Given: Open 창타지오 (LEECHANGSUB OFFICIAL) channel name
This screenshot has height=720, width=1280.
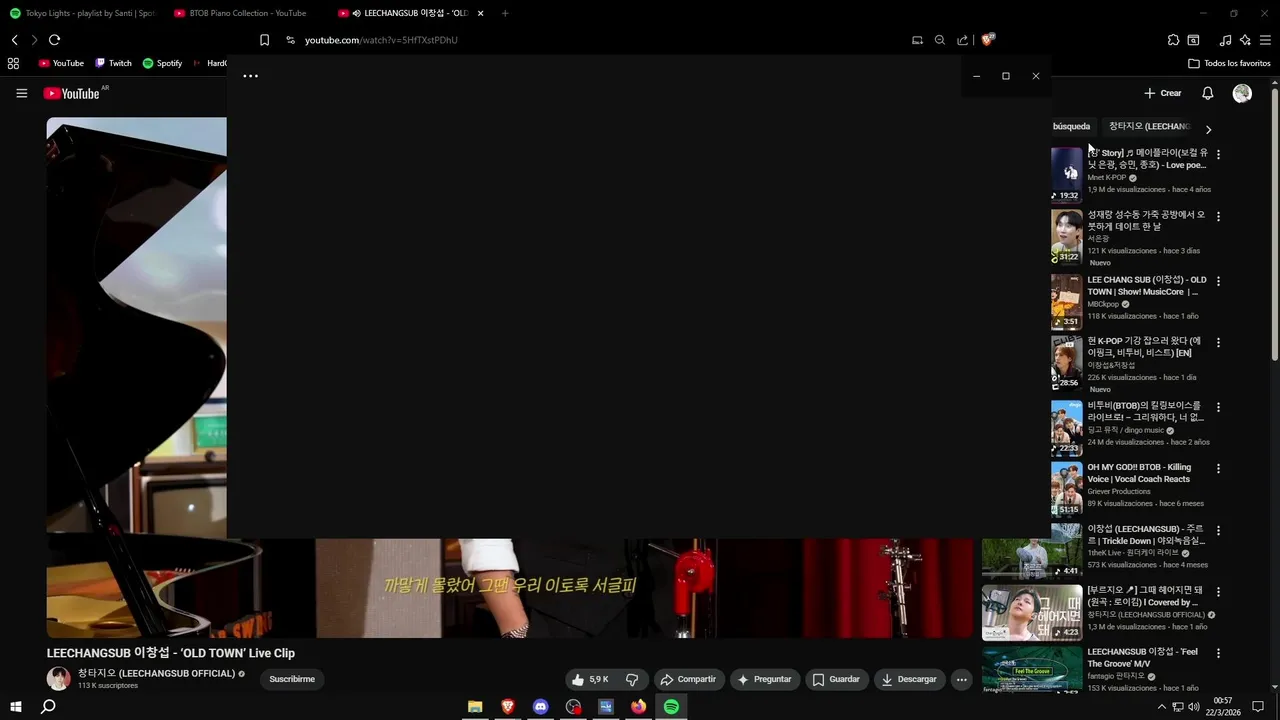Looking at the screenshot, I should coord(157,674).
